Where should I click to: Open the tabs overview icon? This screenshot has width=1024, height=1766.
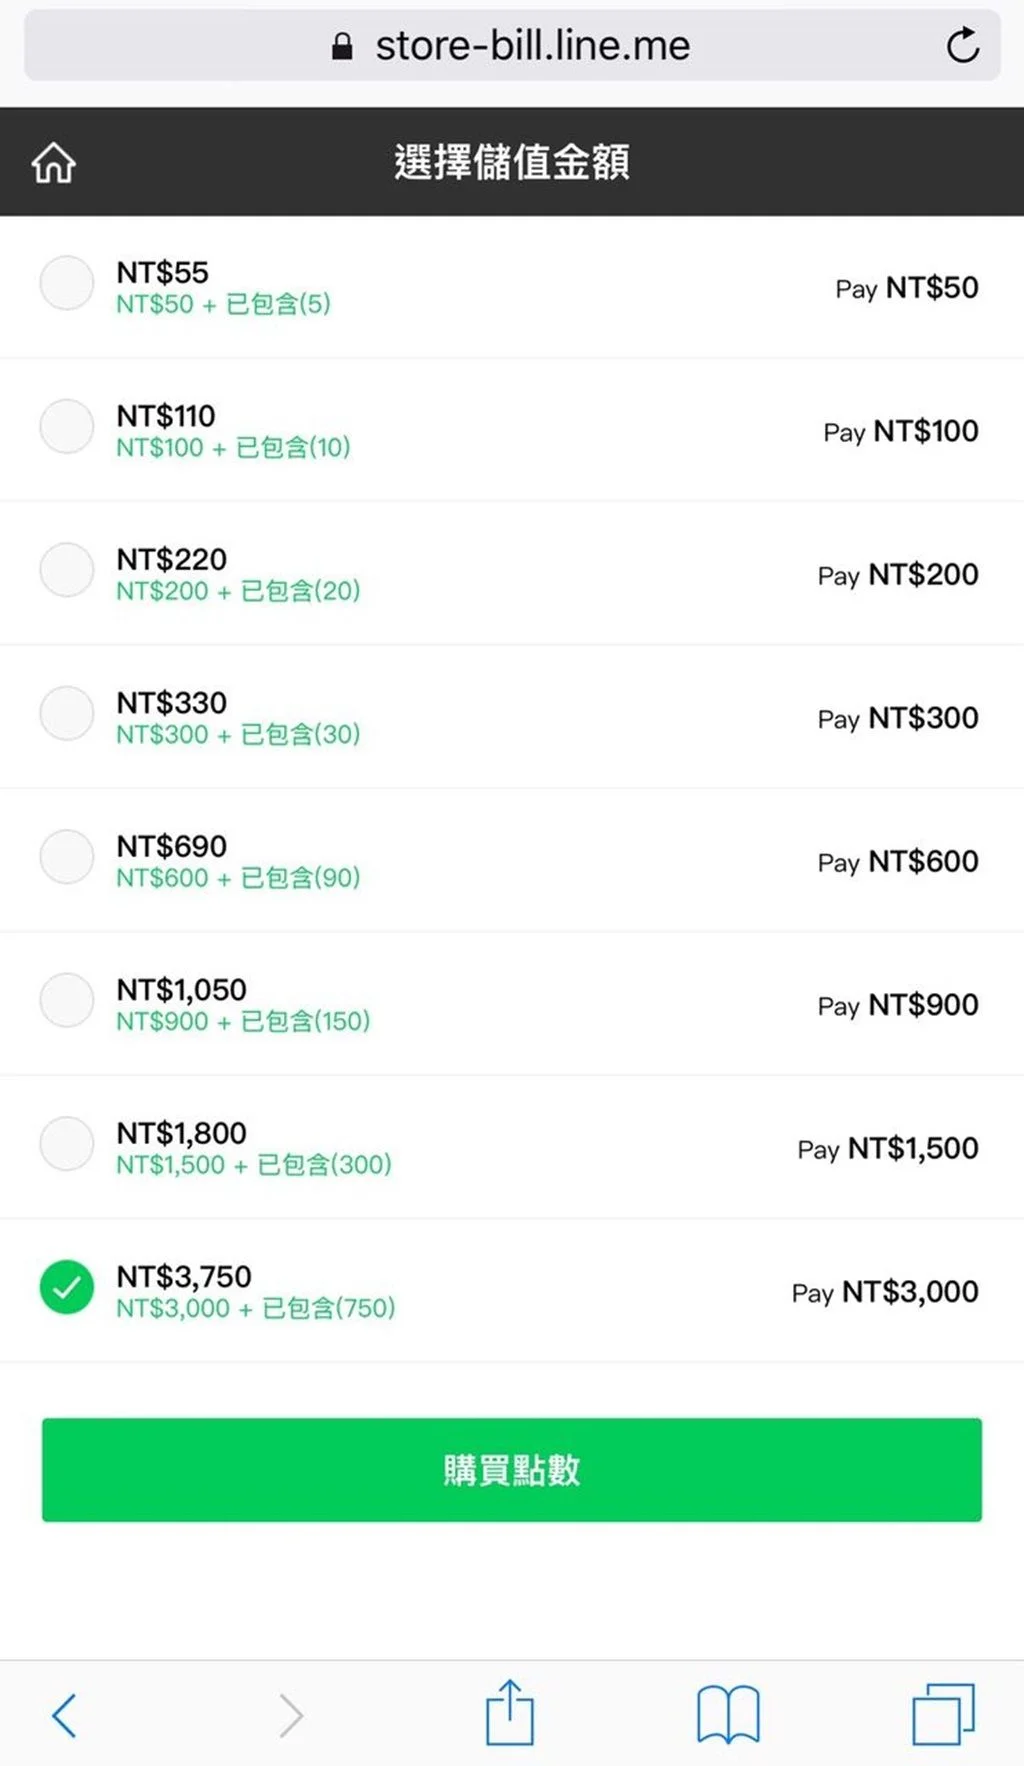(x=943, y=1714)
